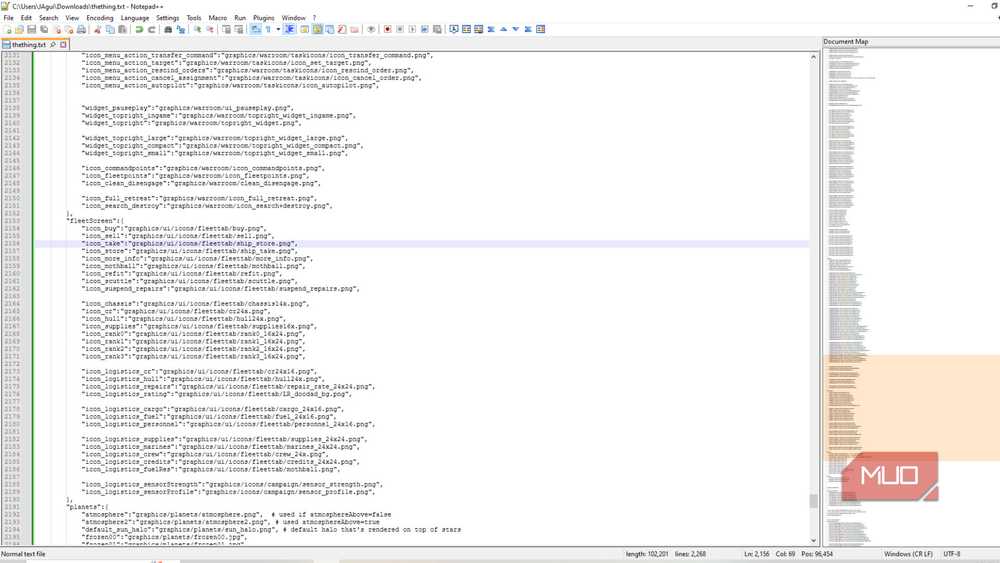Screen dimensions: 1000x563
Task: Click the "UTF-8" encoding status bar entry
Action: (952, 554)
